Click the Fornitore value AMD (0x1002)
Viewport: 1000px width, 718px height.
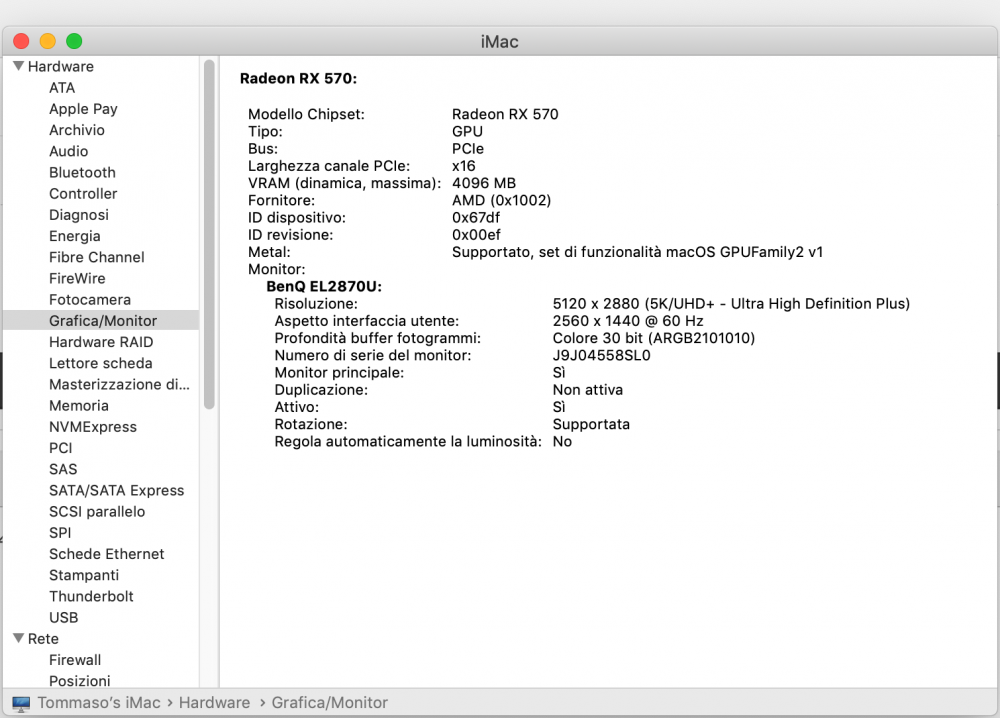[501, 200]
